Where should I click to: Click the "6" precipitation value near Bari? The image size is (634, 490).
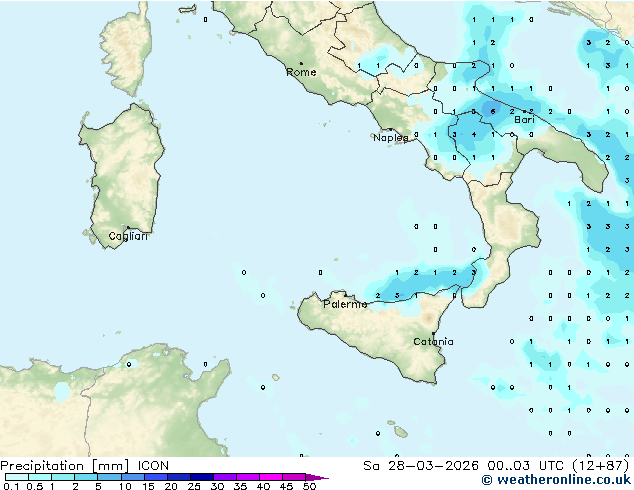493,112
